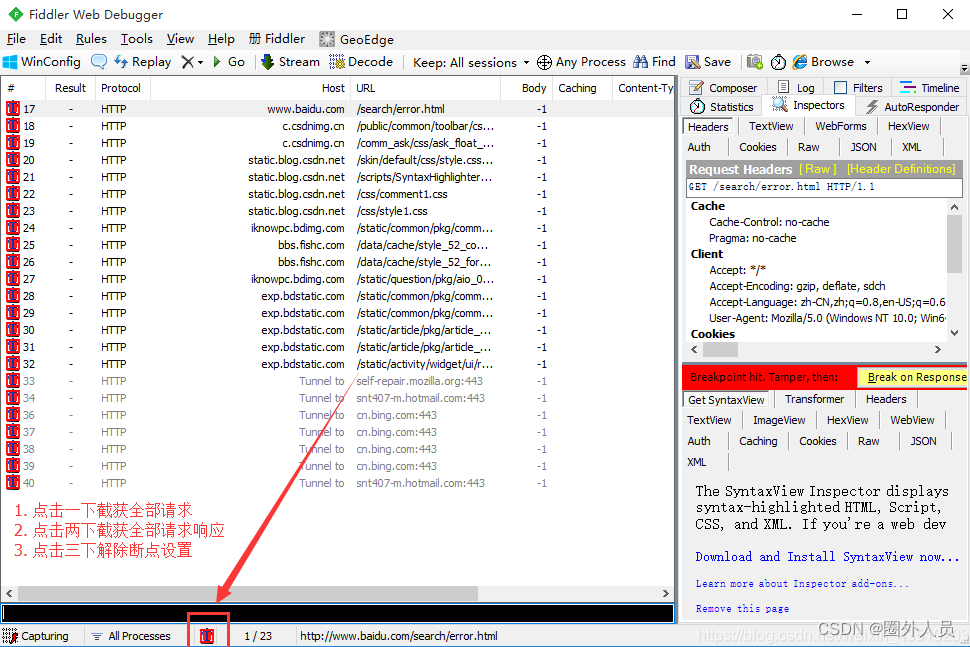Toggle Stream mode in toolbar
Image resolution: width=970 pixels, height=647 pixels.
click(x=290, y=62)
